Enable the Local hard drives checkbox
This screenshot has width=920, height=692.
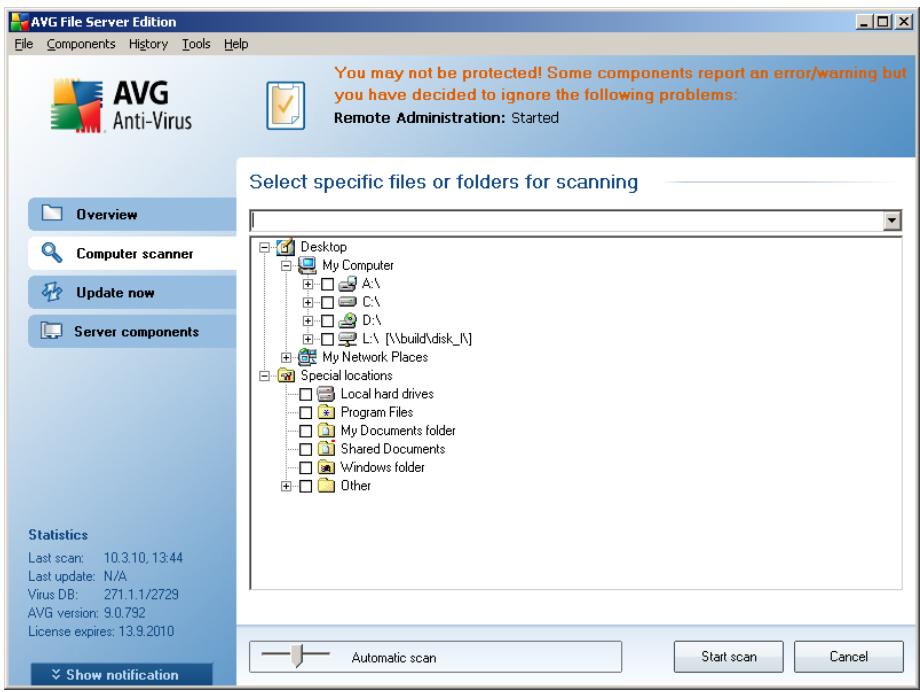pyautogui.click(x=306, y=394)
